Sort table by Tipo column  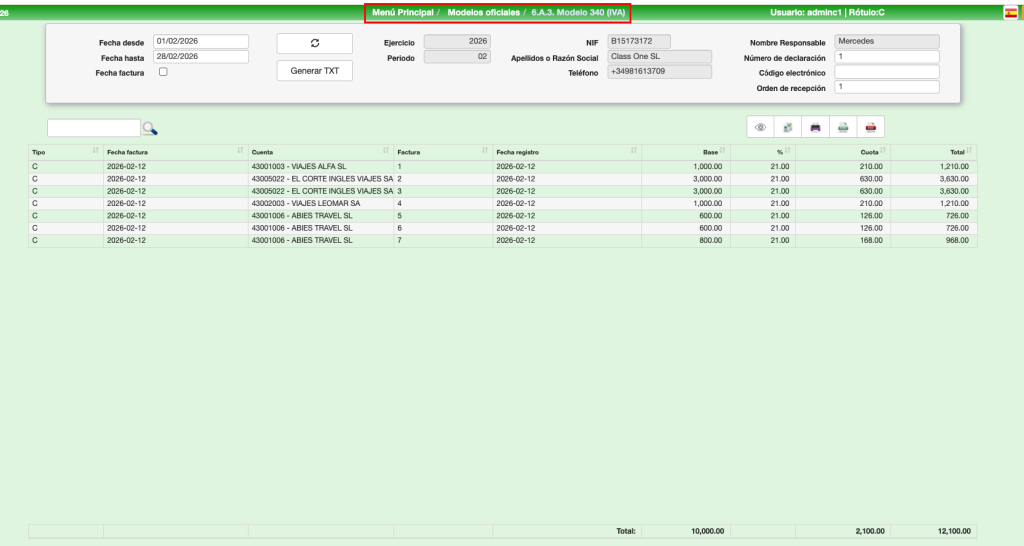pyautogui.click(x=64, y=151)
